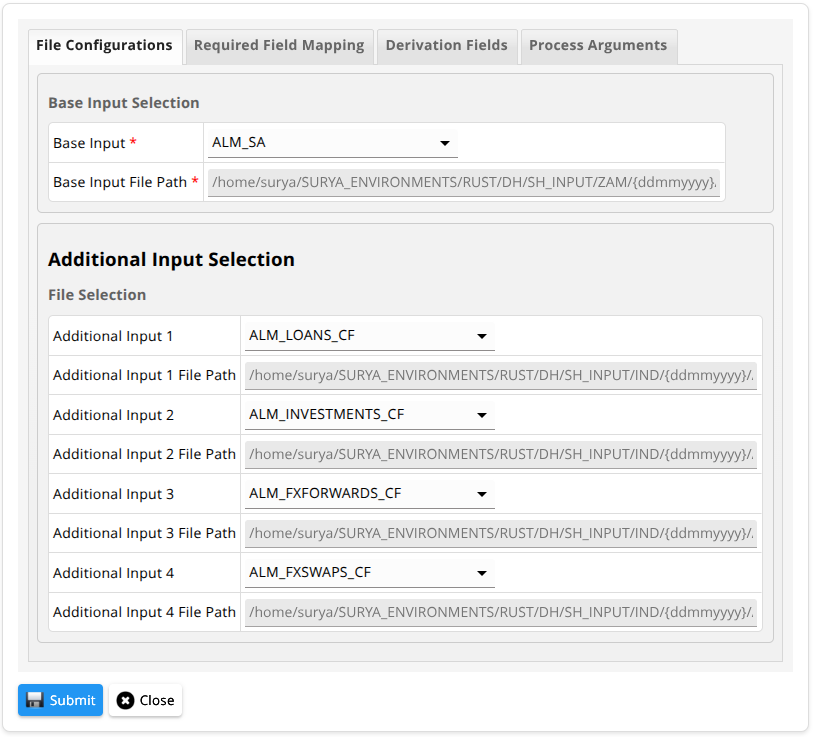This screenshot has width=813, height=737.
Task: Click Additional Input 3 File Path field
Action: click(500, 533)
